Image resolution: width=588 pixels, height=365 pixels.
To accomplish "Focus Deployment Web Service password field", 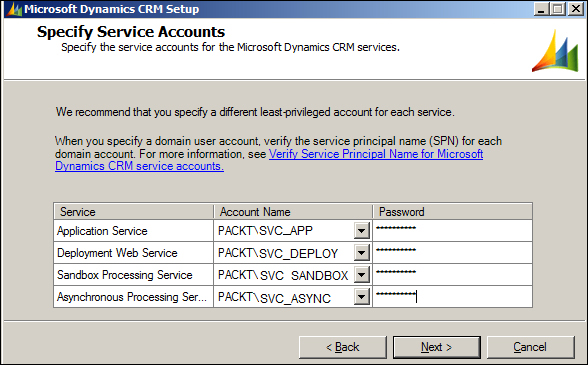I will tap(452, 252).
